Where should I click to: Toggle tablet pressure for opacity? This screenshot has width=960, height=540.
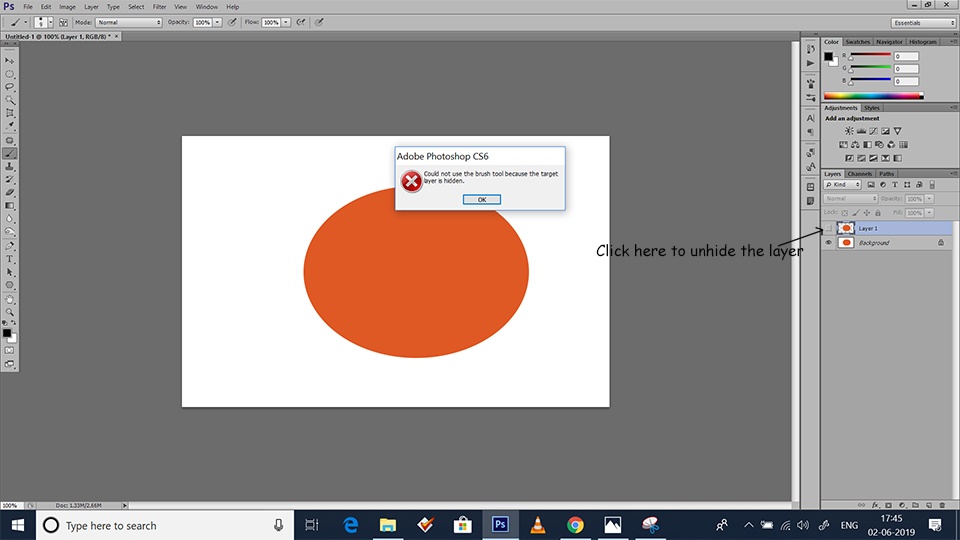(x=232, y=22)
